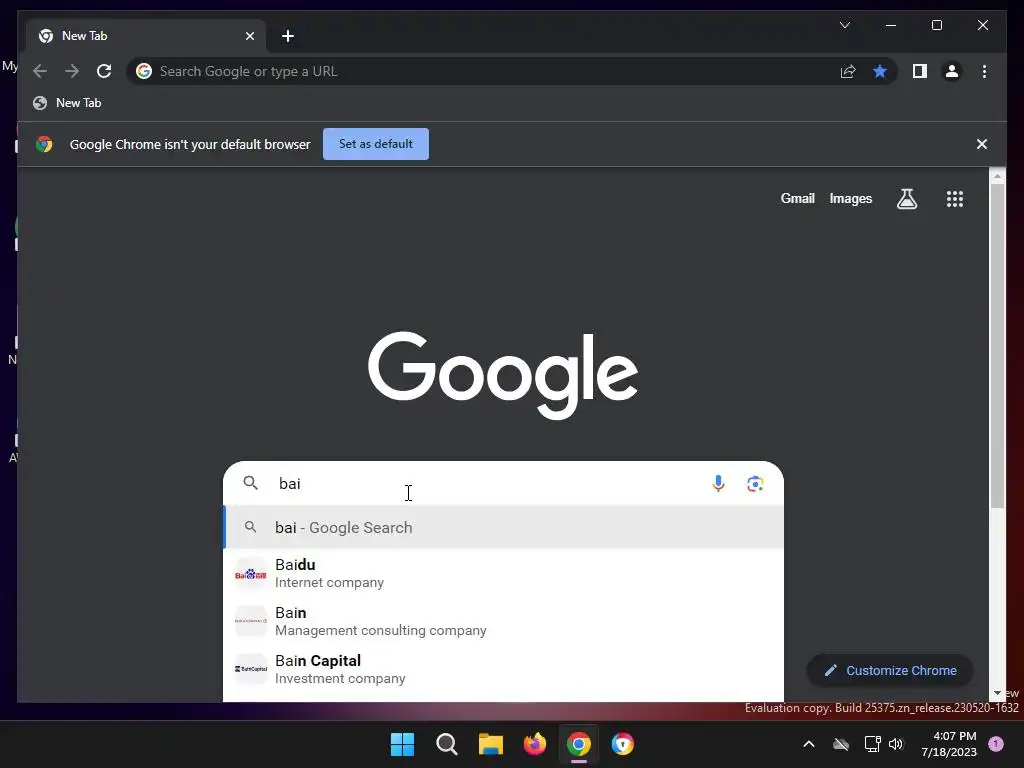Viewport: 1024px width, 768px height.
Task: Start voice search with the microphone
Action: 718,483
